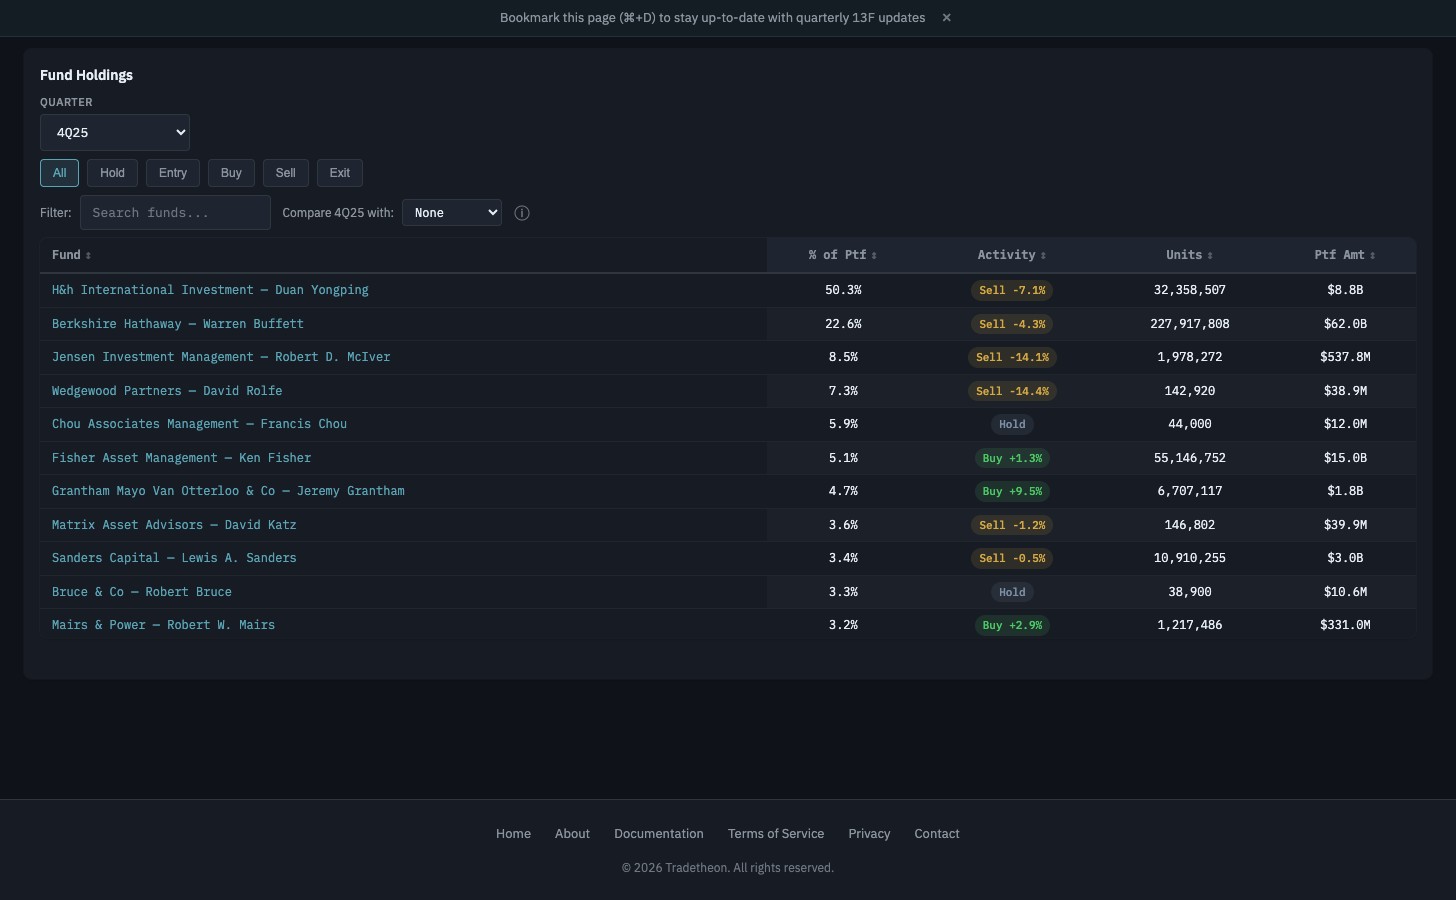Viewport: 1456px width, 900px height.
Task: Activate the Entry filter
Action: click(x=172, y=172)
